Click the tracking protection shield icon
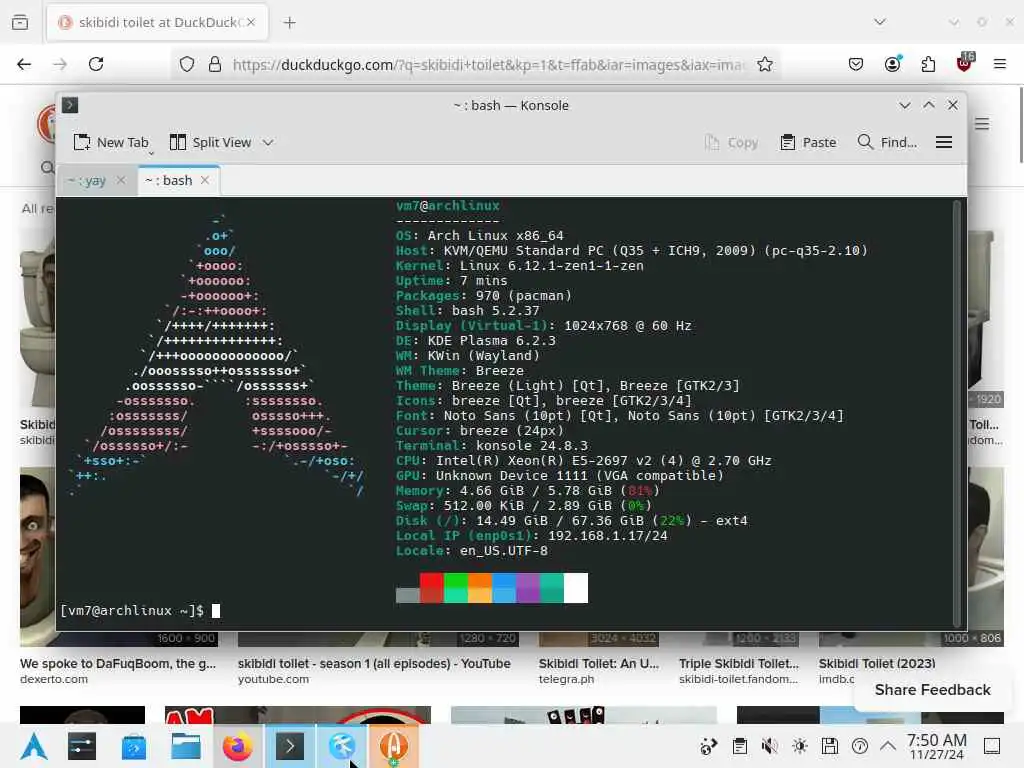 pos(187,64)
